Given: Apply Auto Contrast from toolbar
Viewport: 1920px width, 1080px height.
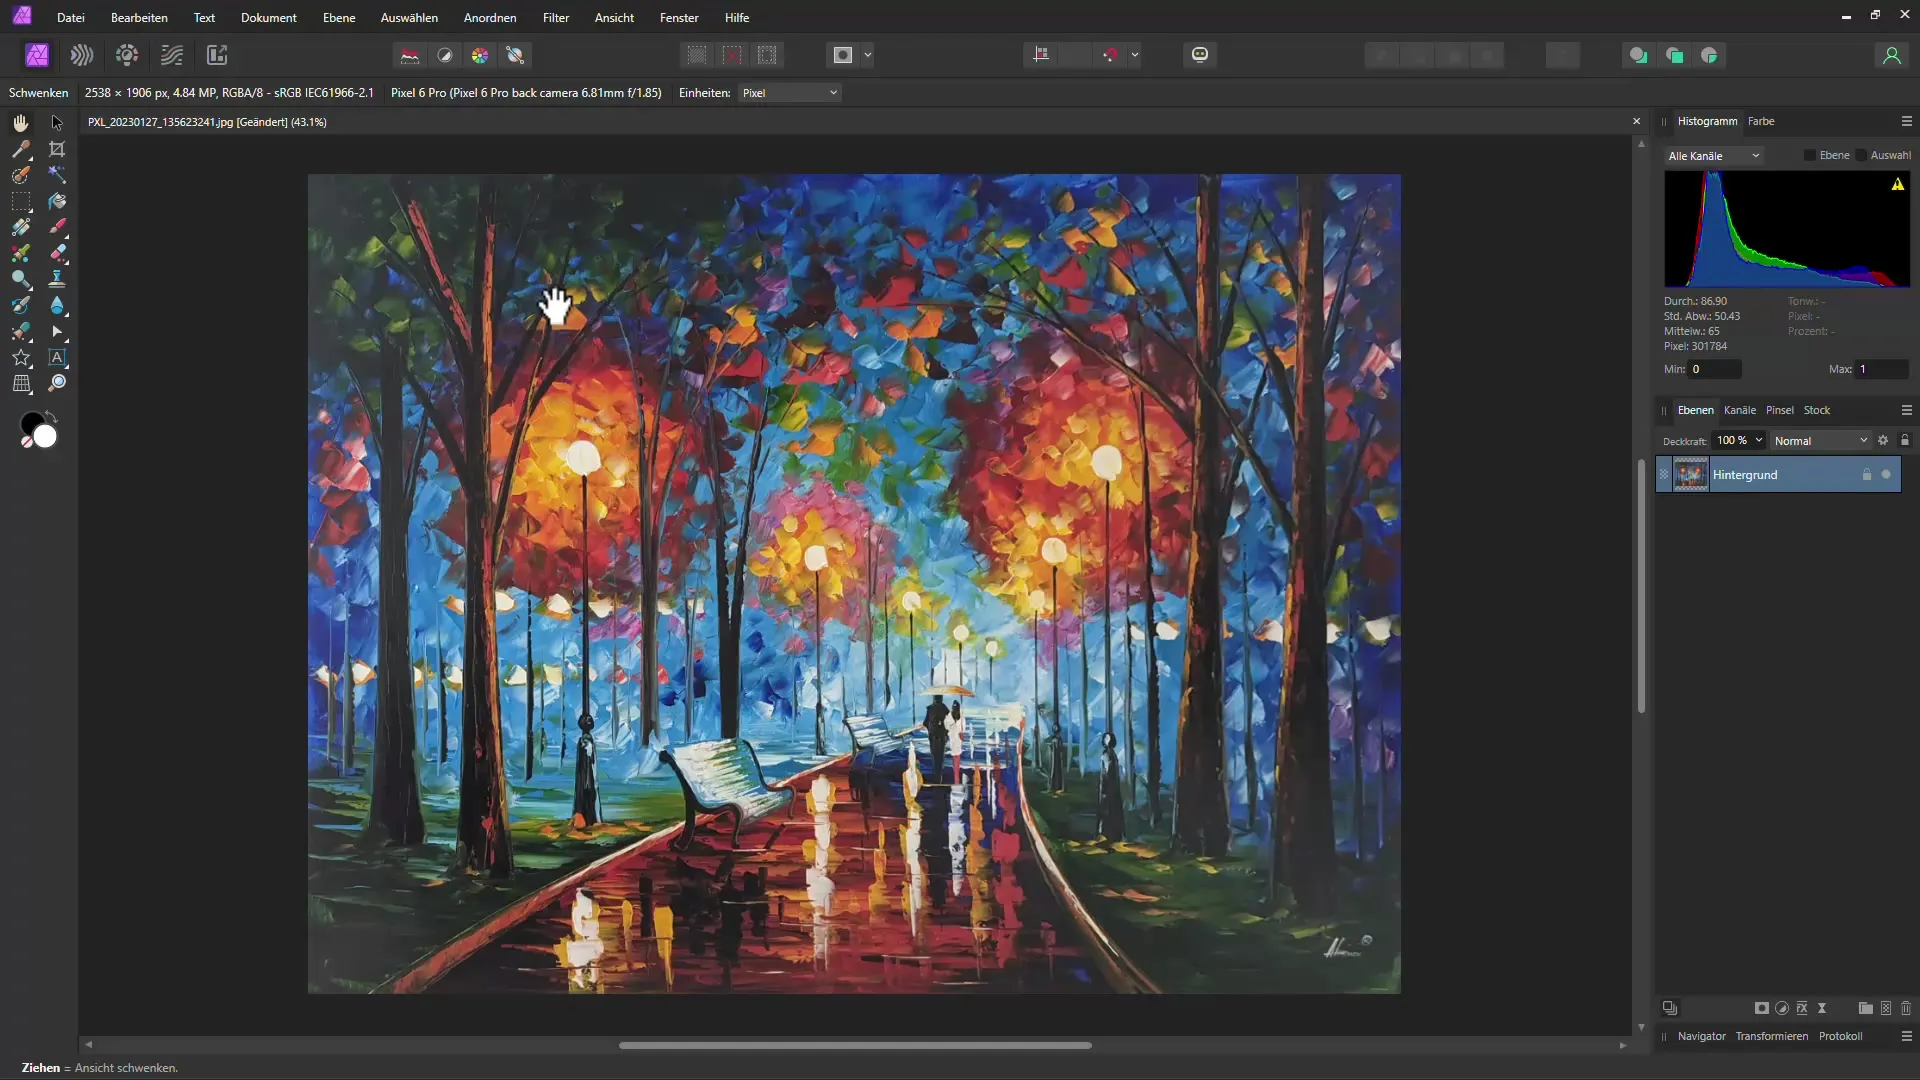Looking at the screenshot, I should point(445,55).
